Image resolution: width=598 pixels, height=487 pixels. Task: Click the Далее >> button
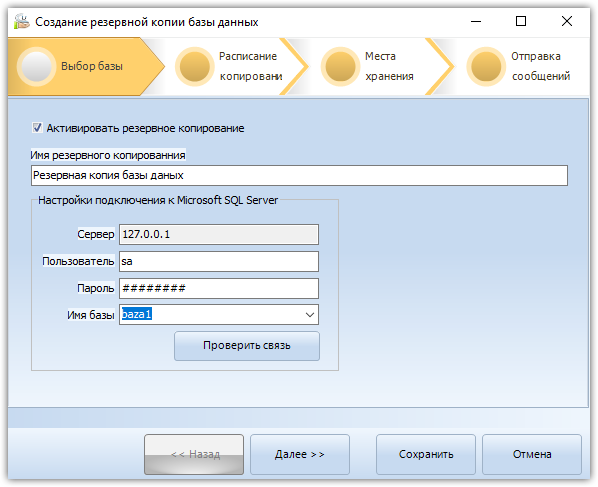click(300, 454)
